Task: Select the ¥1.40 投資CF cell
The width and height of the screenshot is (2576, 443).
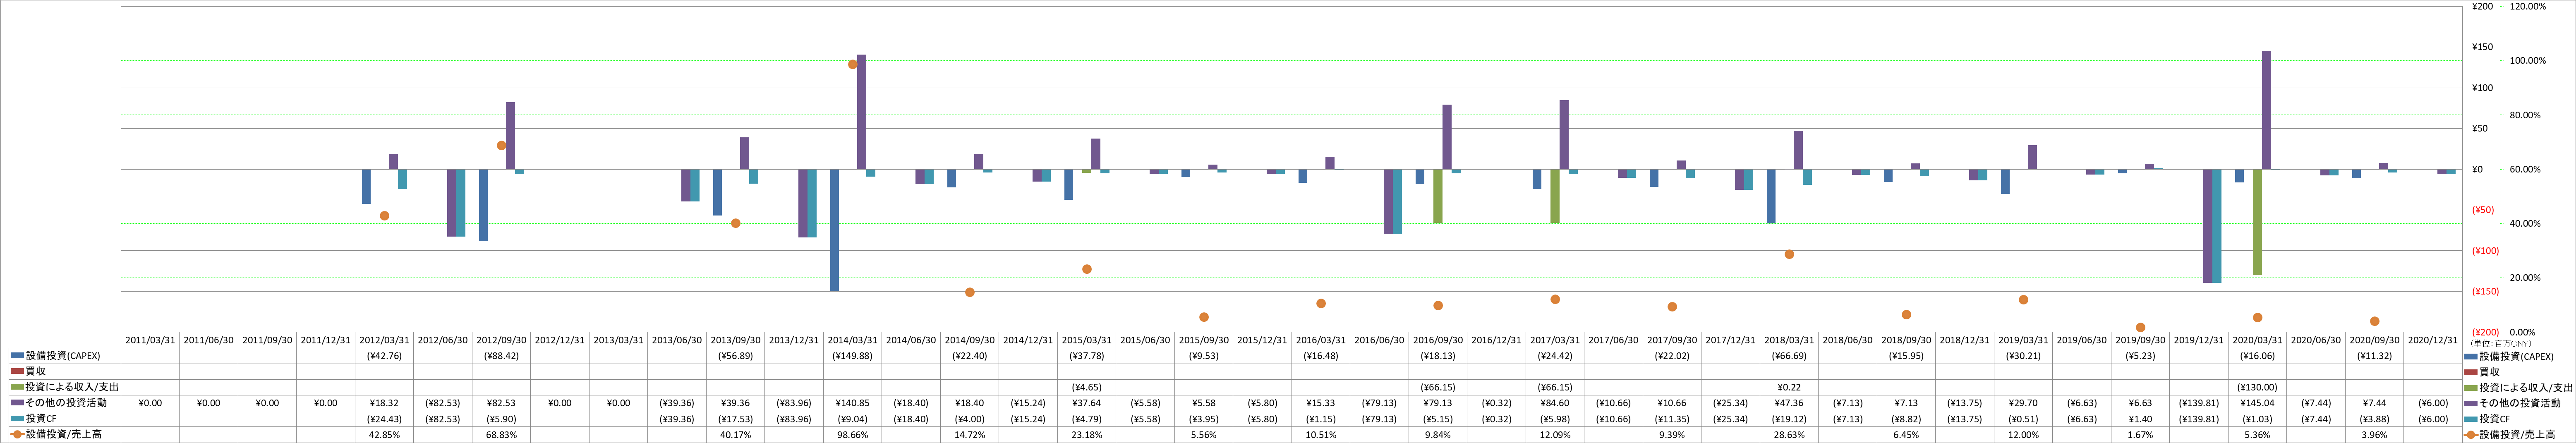Action: click(x=2140, y=419)
